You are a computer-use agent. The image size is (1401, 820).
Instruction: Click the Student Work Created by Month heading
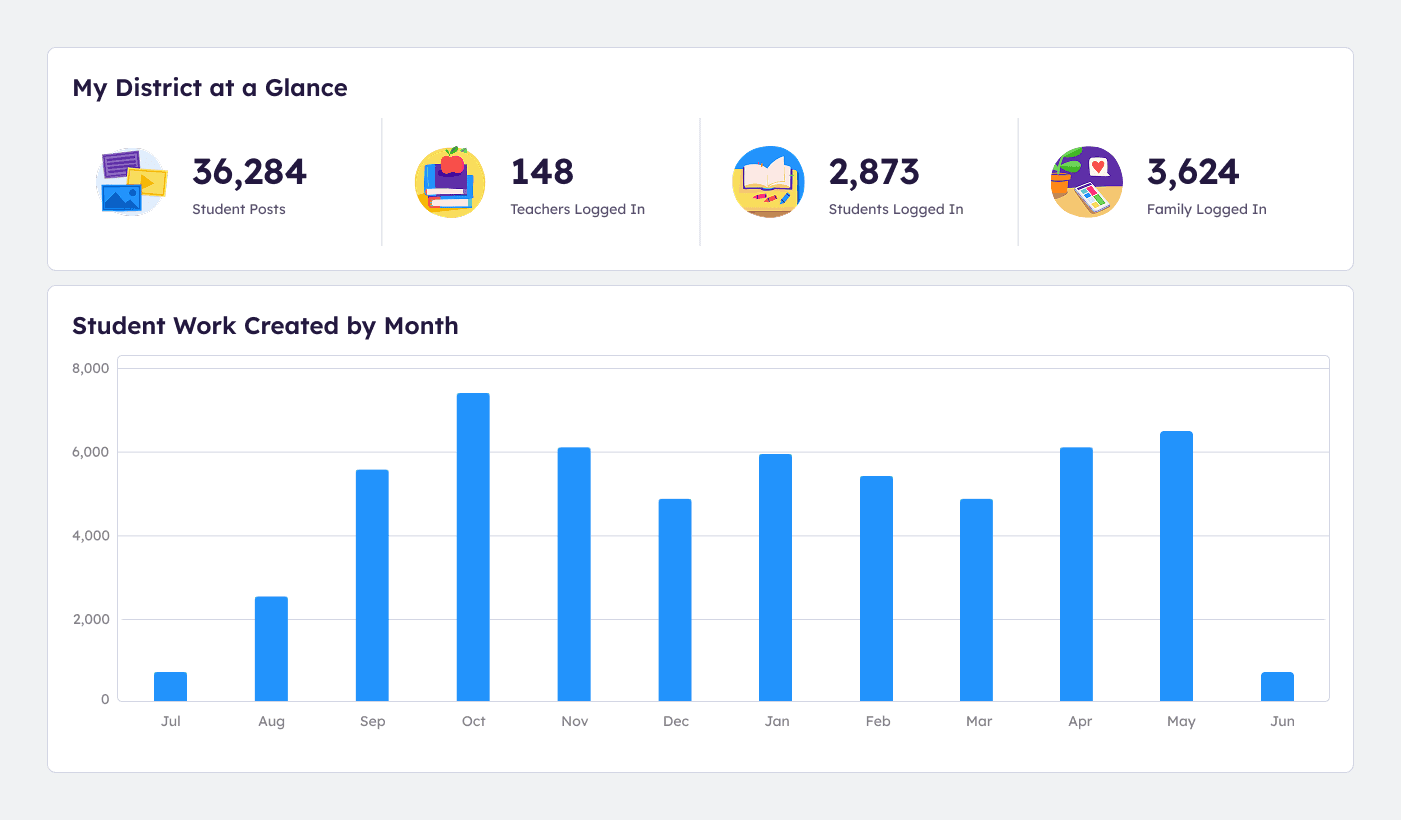pyautogui.click(x=264, y=325)
